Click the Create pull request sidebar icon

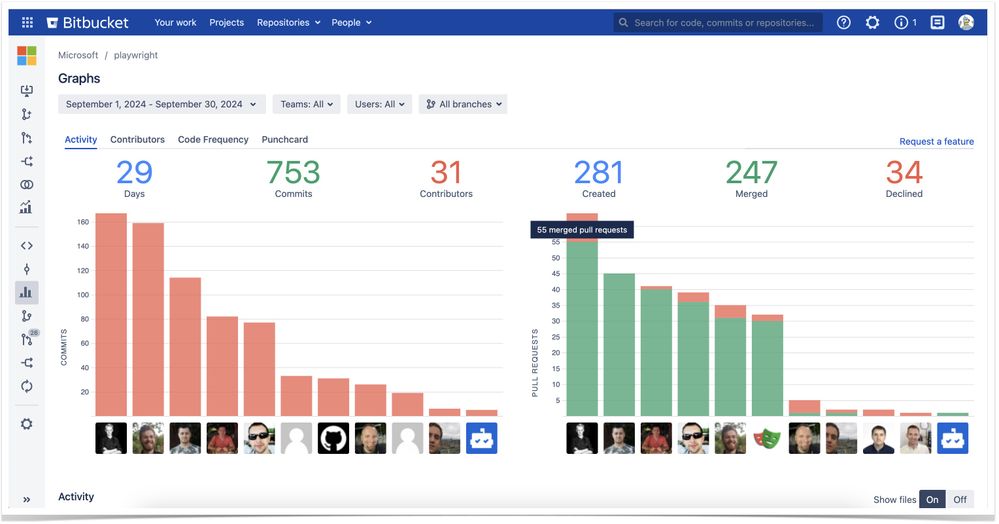27,138
